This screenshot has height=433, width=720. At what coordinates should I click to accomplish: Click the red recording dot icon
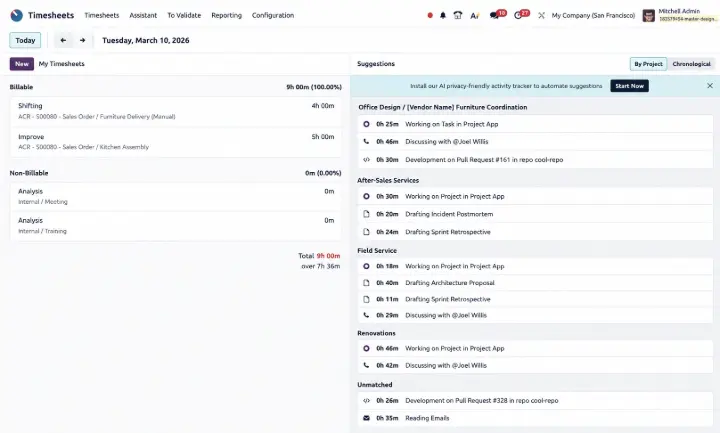[430, 15]
